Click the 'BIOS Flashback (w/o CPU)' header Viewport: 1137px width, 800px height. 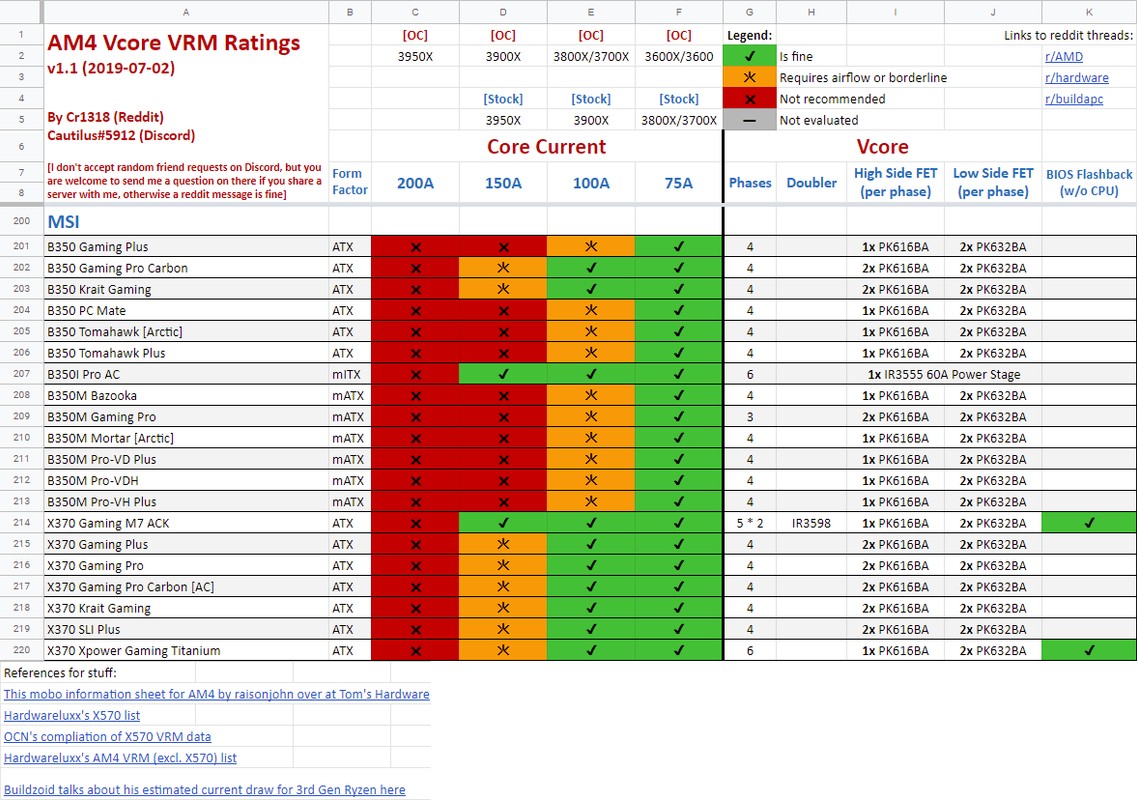(1088, 183)
